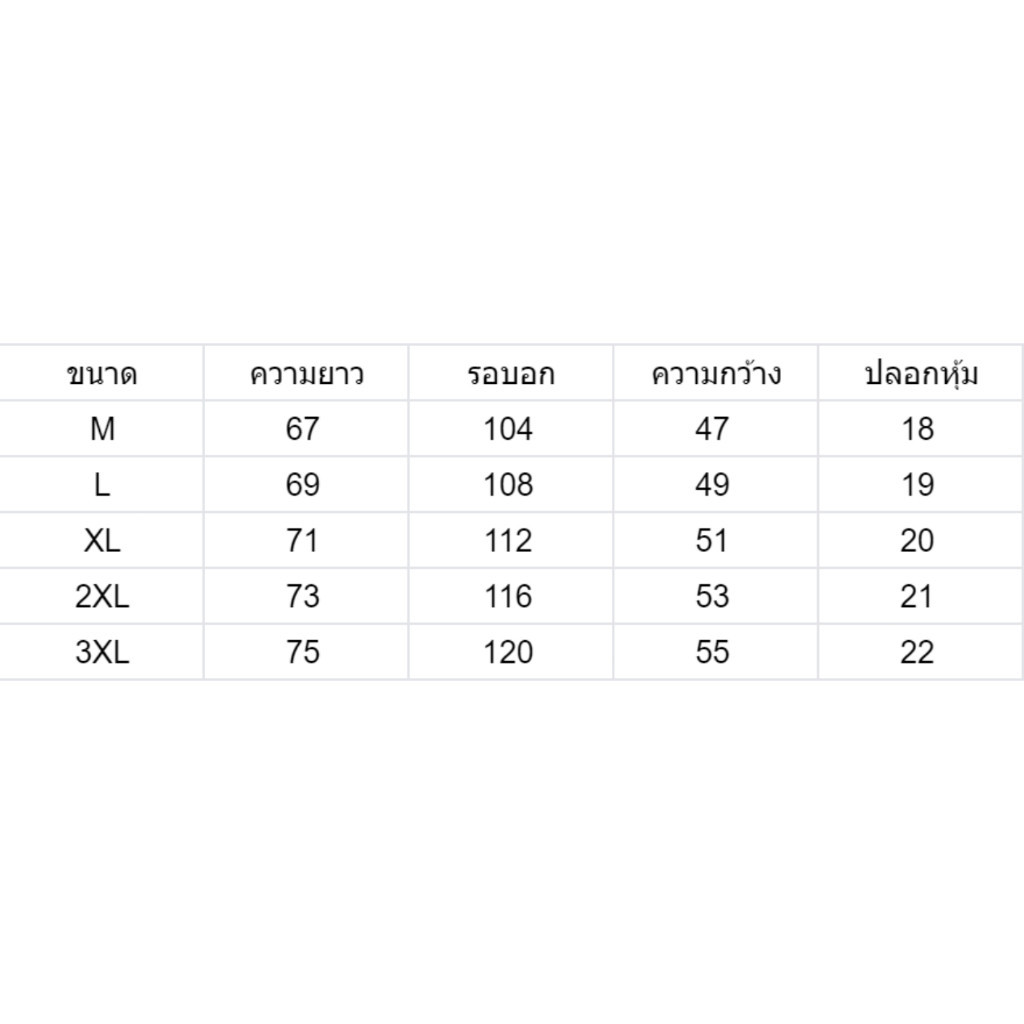Select the cell with value 116
The width and height of the screenshot is (1024, 1024).
pyautogui.click(x=511, y=596)
